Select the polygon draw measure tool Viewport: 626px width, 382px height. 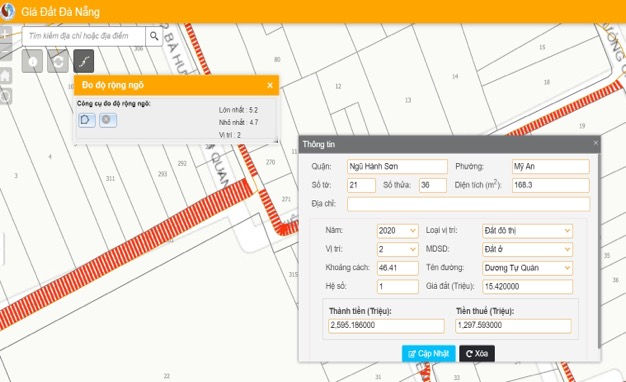point(87,120)
